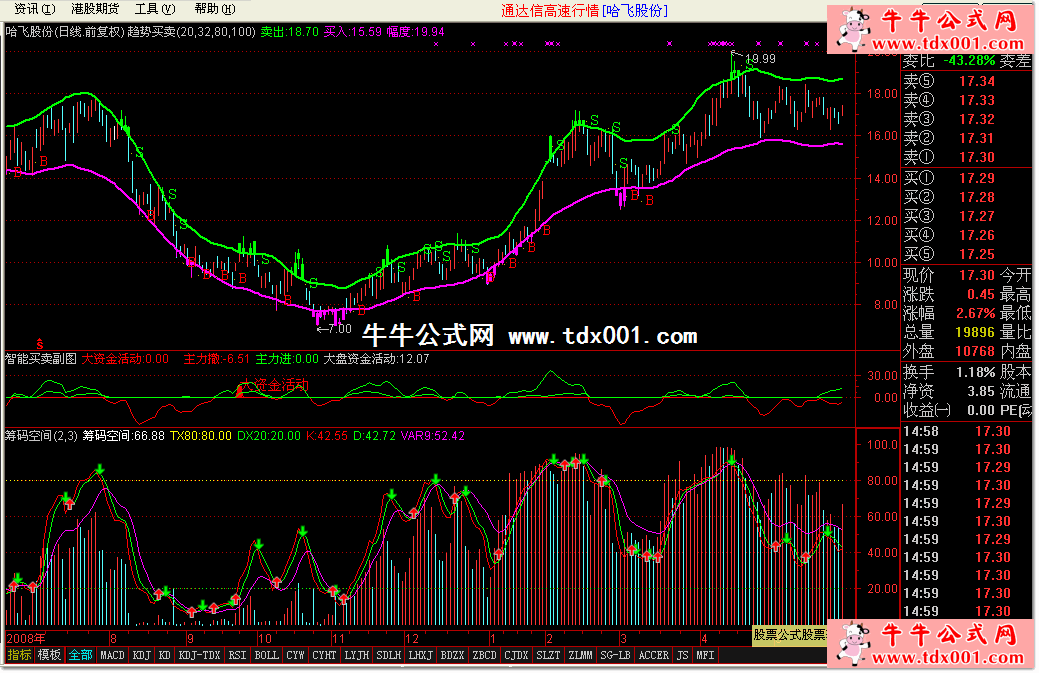Click the 趋势买卖(20,32,80,100) indicator title
The width and height of the screenshot is (1039, 673).
[x=191, y=32]
